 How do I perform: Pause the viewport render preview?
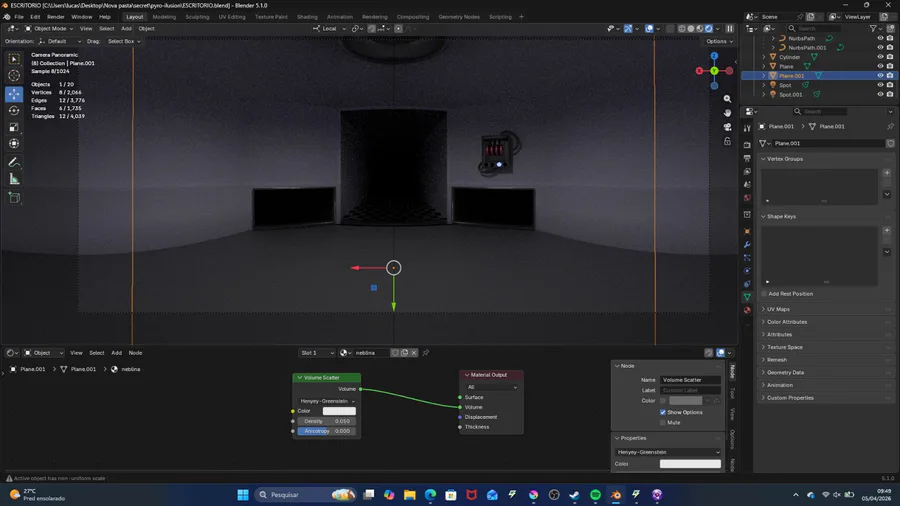730,29
